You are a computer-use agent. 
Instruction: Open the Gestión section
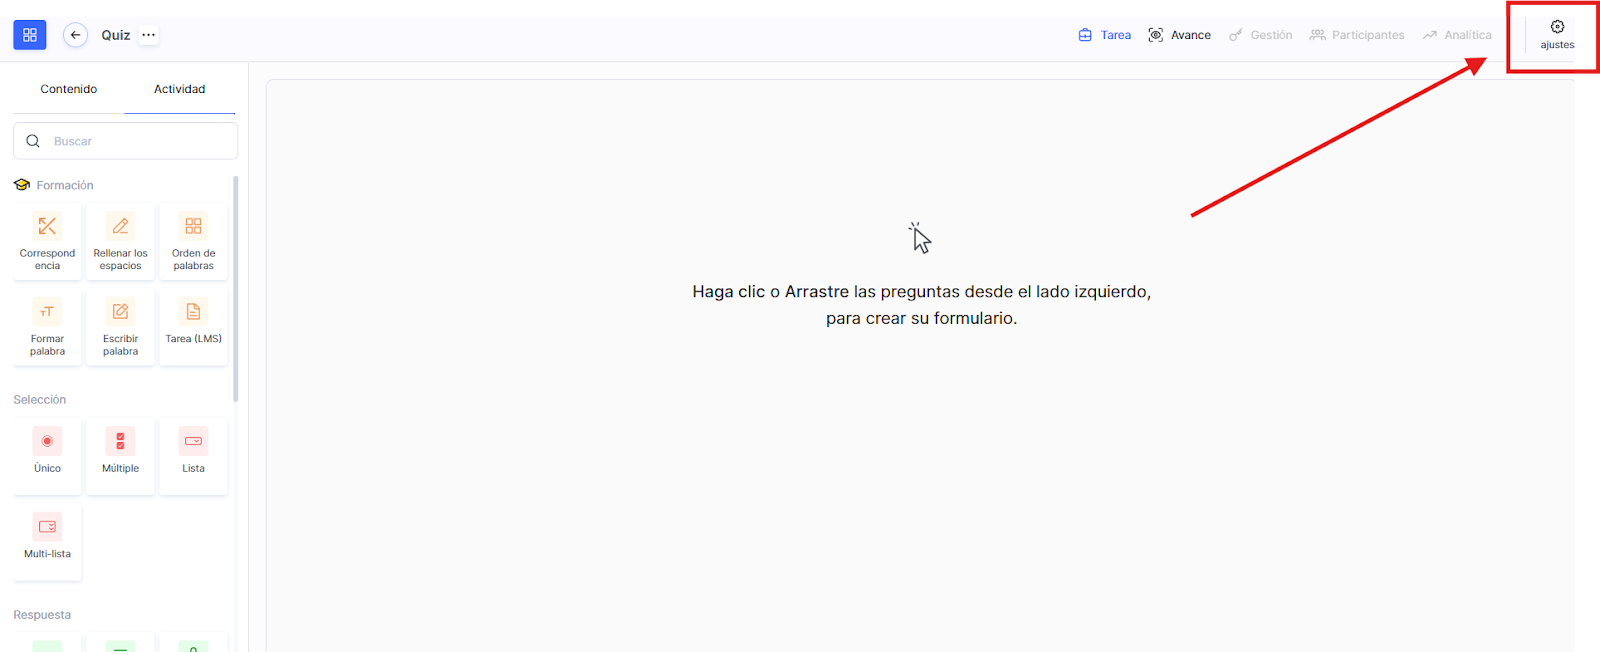pos(1261,35)
